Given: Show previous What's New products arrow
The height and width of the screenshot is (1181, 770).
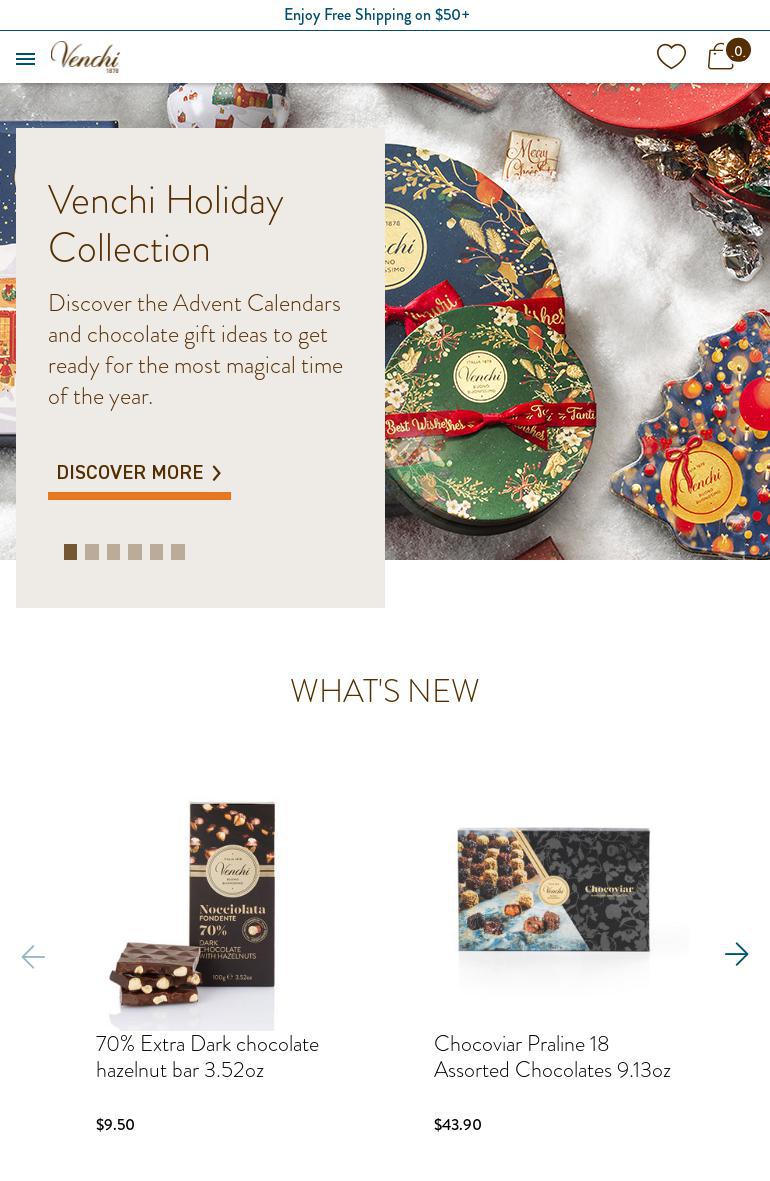Looking at the screenshot, I should (33, 957).
